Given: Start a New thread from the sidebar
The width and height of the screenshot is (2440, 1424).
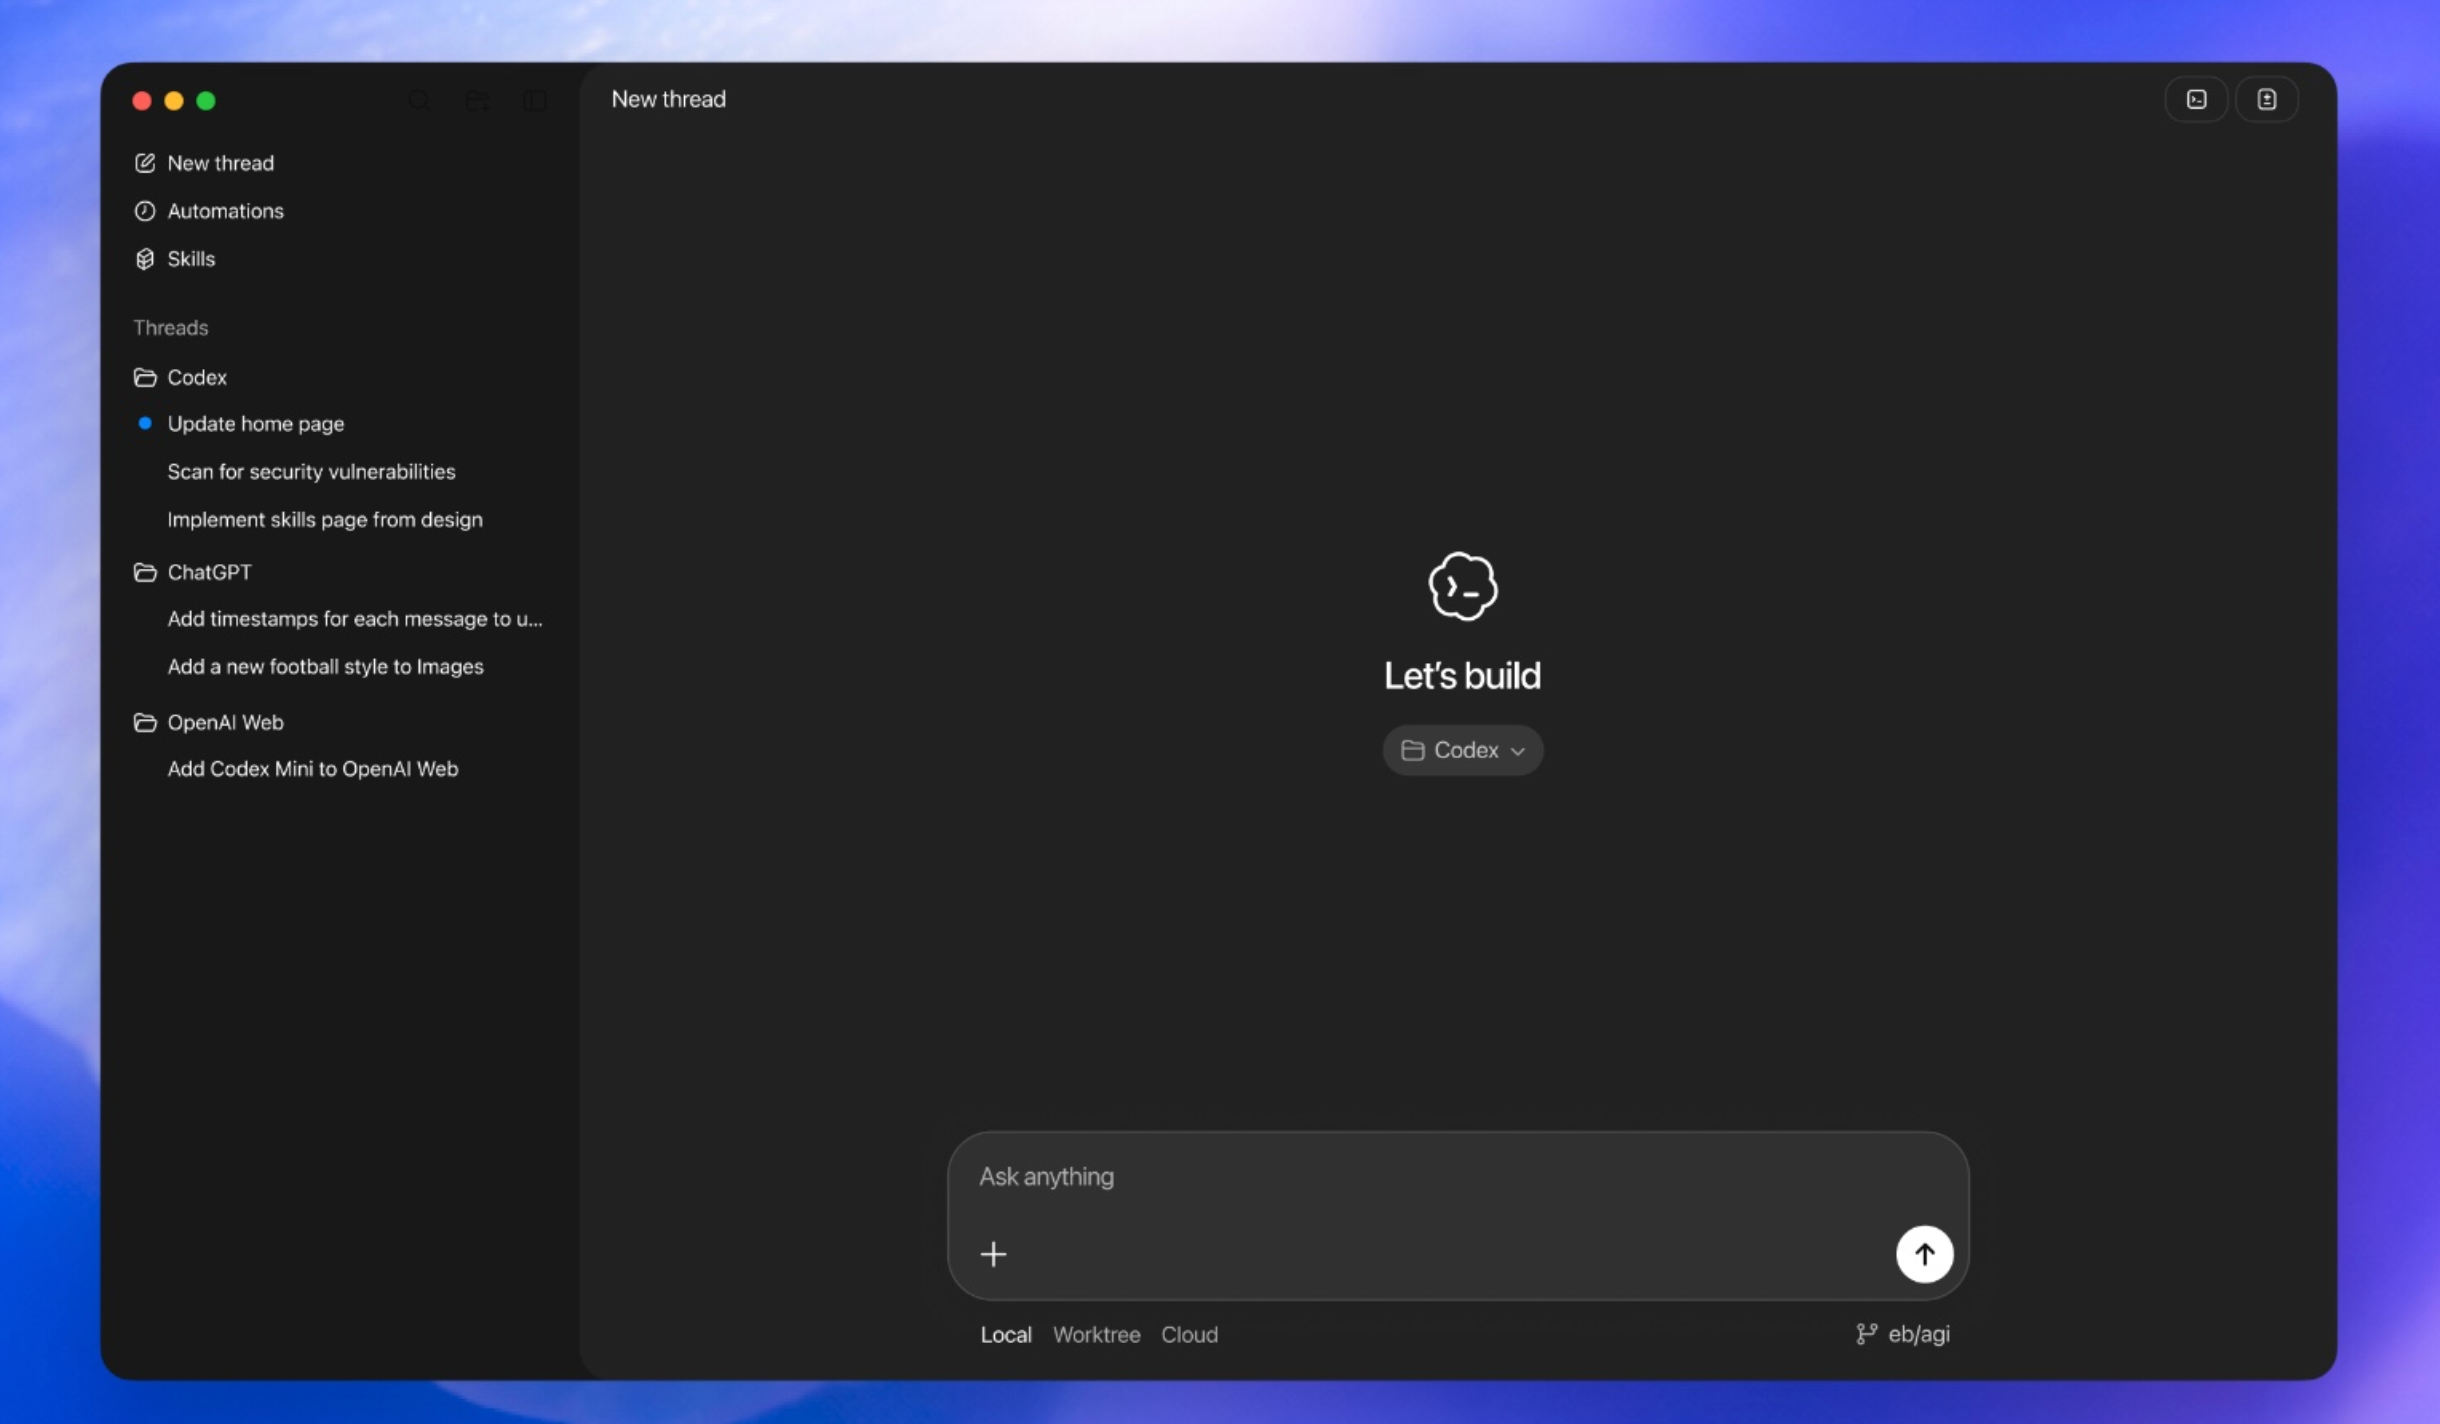Looking at the screenshot, I should (204, 163).
